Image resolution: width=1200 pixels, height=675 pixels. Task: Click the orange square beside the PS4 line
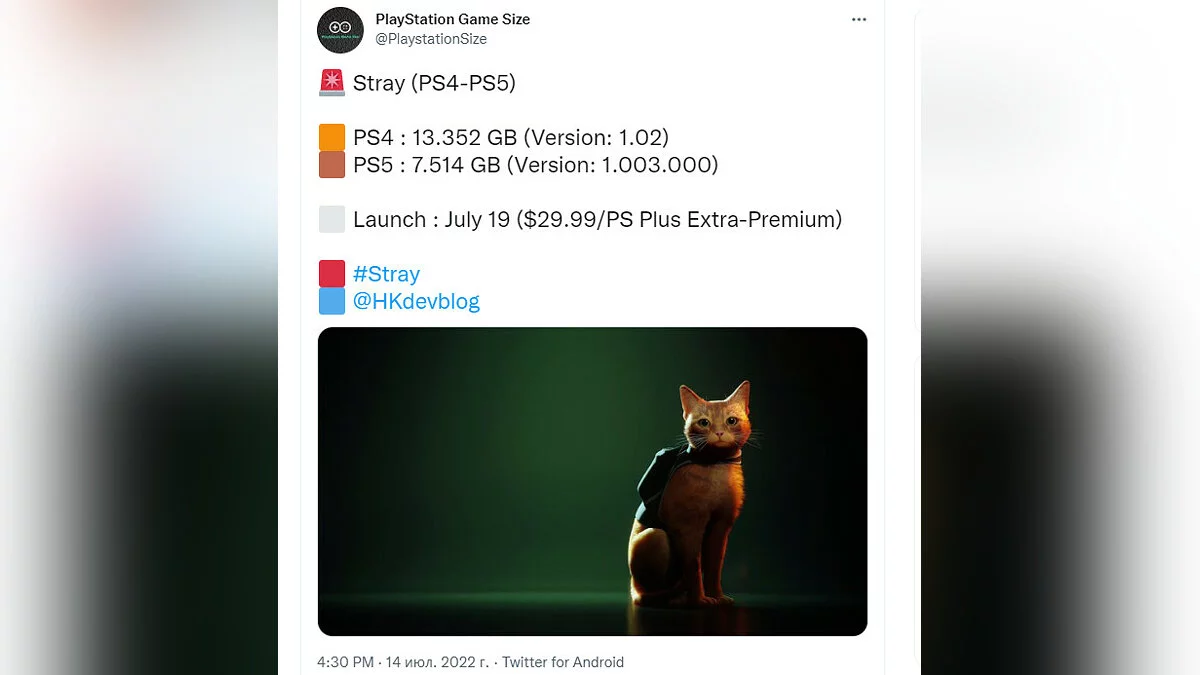332,138
